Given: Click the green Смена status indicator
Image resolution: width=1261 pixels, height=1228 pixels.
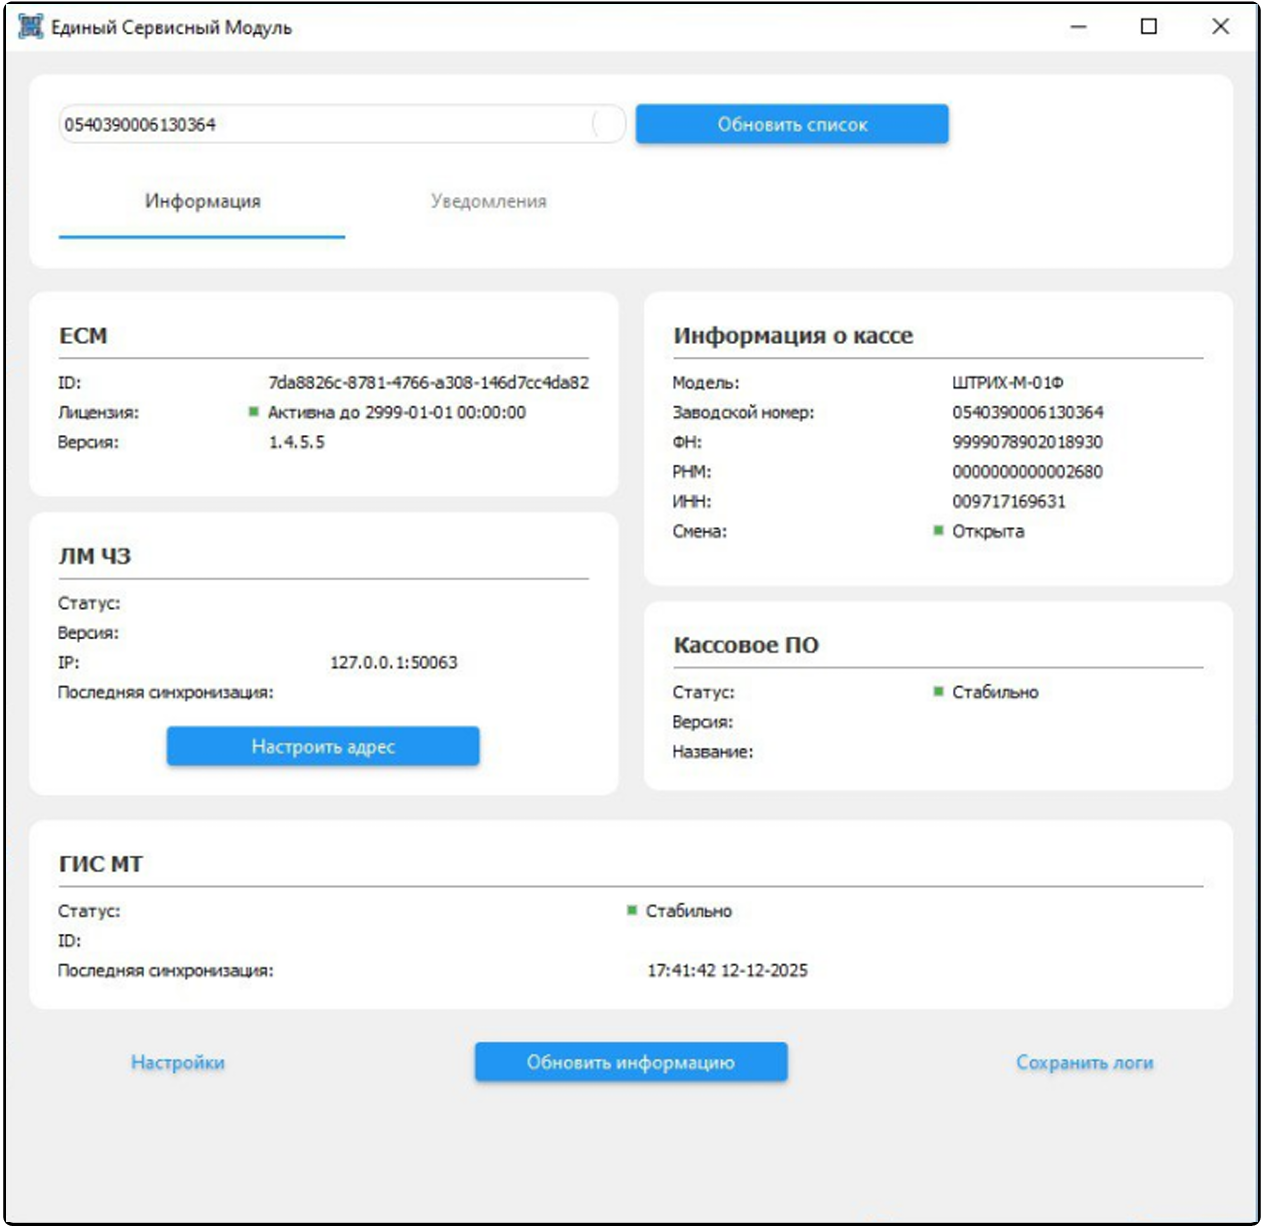Looking at the screenshot, I should [x=938, y=530].
